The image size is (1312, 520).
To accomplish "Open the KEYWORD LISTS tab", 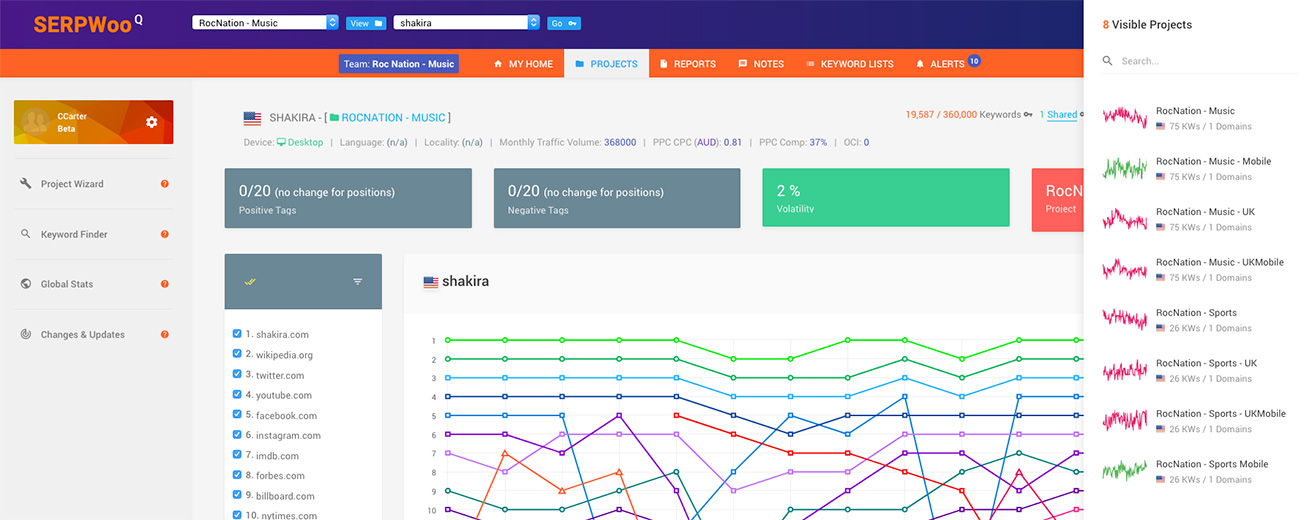I will tap(849, 64).
